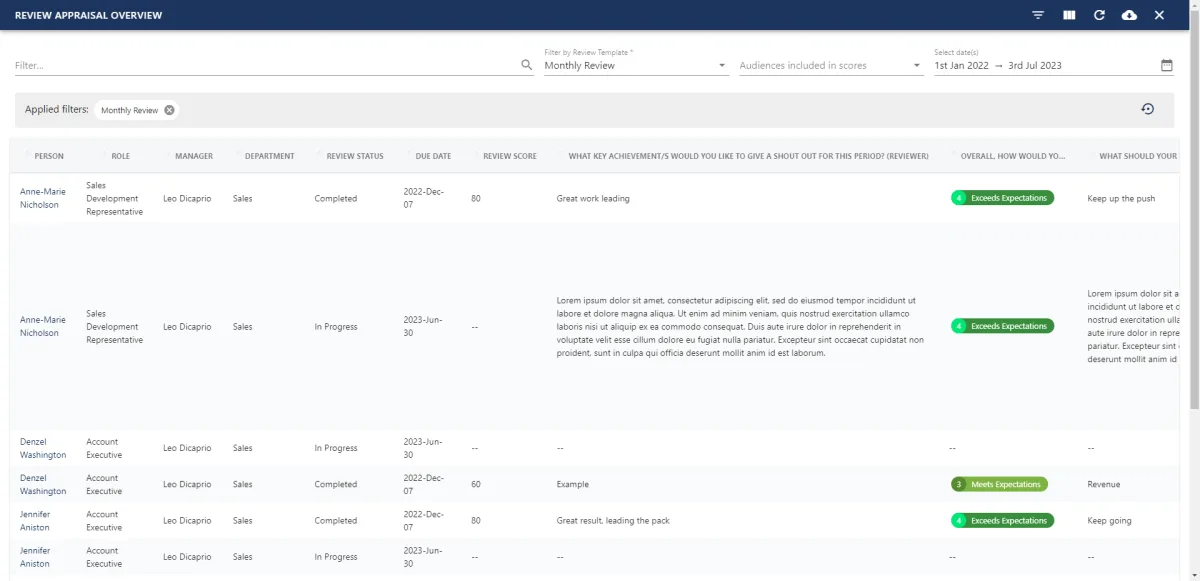Open the filter list icon in header
1200x581 pixels.
[x=1038, y=15]
